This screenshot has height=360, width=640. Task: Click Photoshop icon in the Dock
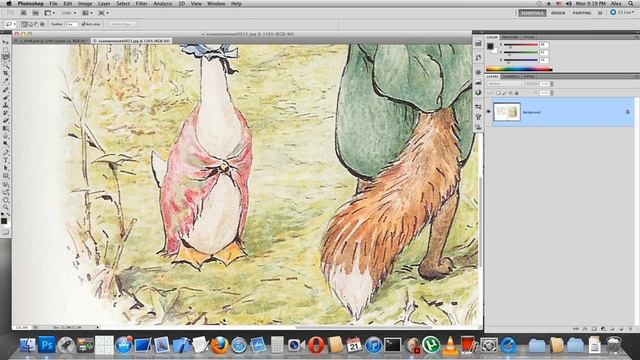point(47,345)
